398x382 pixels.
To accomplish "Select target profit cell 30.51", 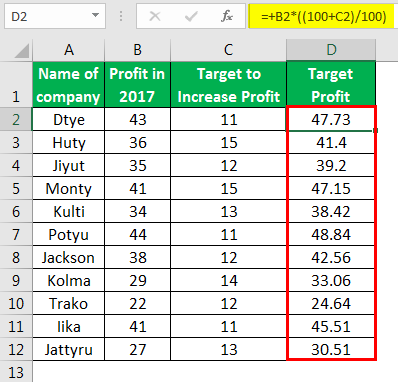I will tap(331, 349).
